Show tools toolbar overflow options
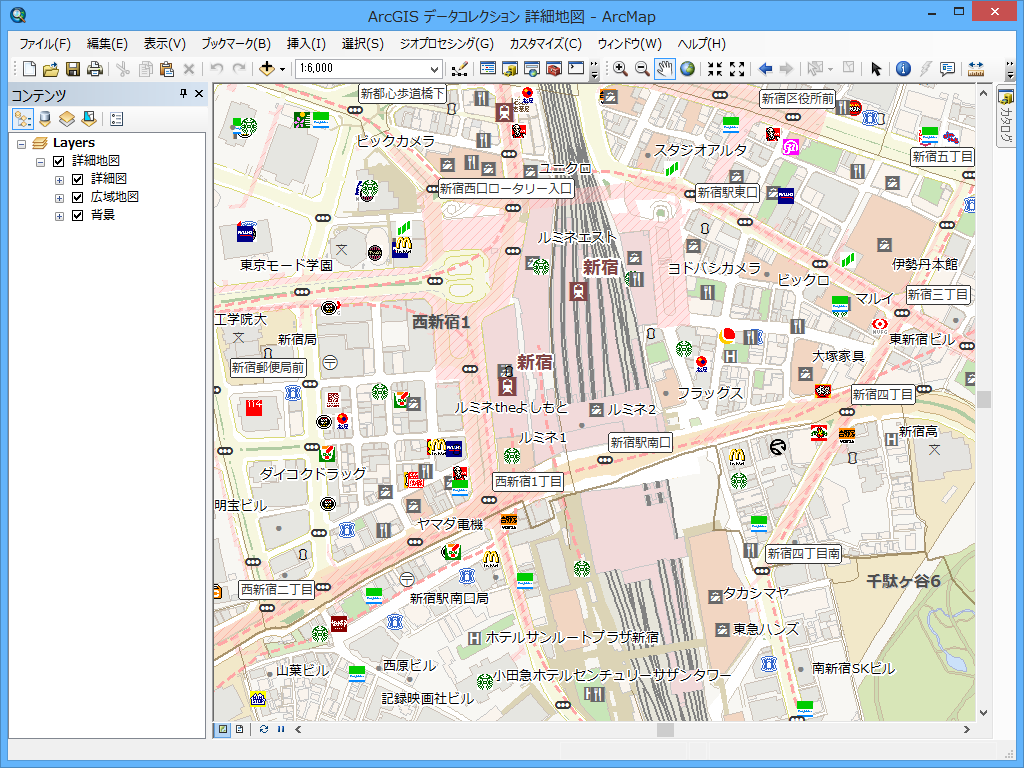This screenshot has width=1024, height=768. click(x=1010, y=70)
